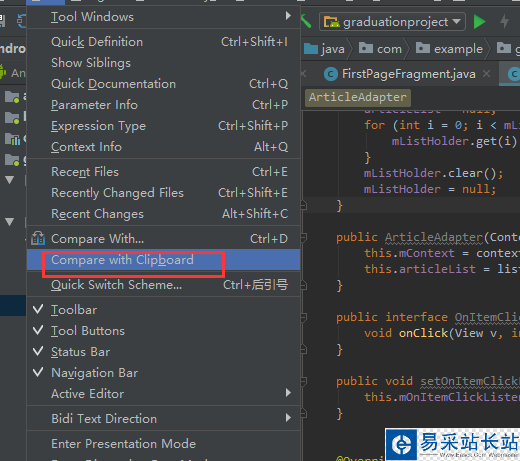Viewport: 520px width, 461px height.
Task: Toggle the Status Bar option
Action: pos(163,352)
